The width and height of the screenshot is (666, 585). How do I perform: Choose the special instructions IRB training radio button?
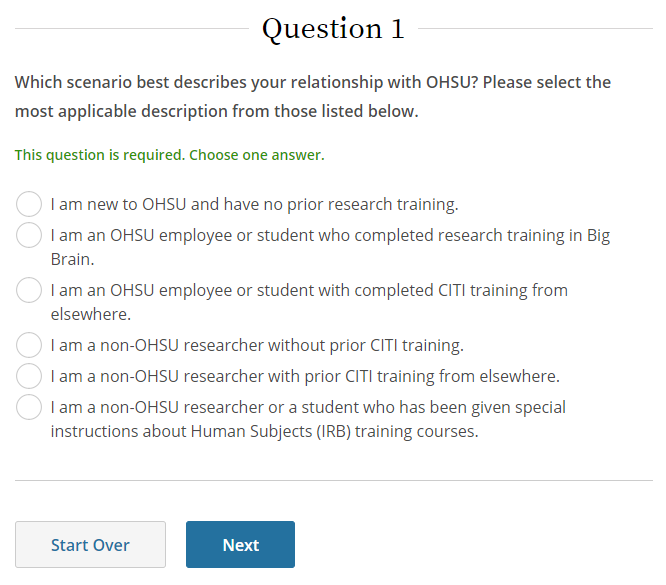pyautogui.click(x=29, y=408)
